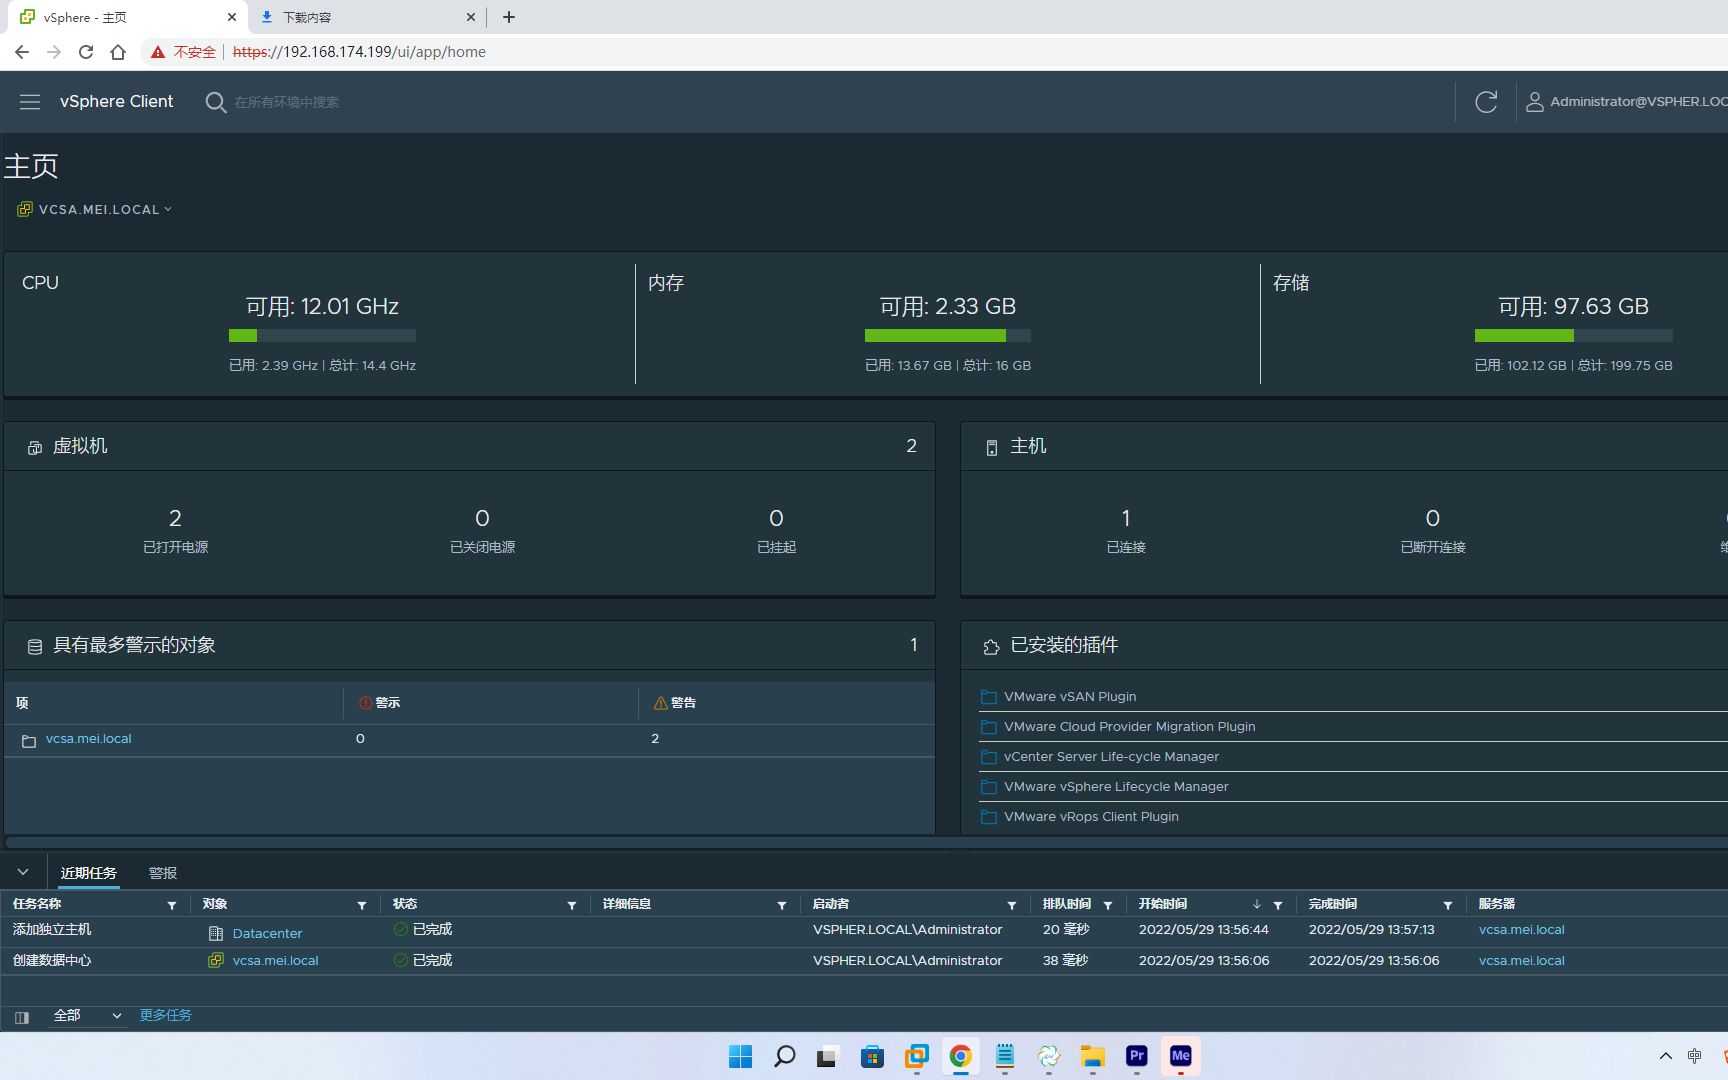The width and height of the screenshot is (1728, 1080).
Task: Filter the 任务名称 column
Action: tap(172, 905)
